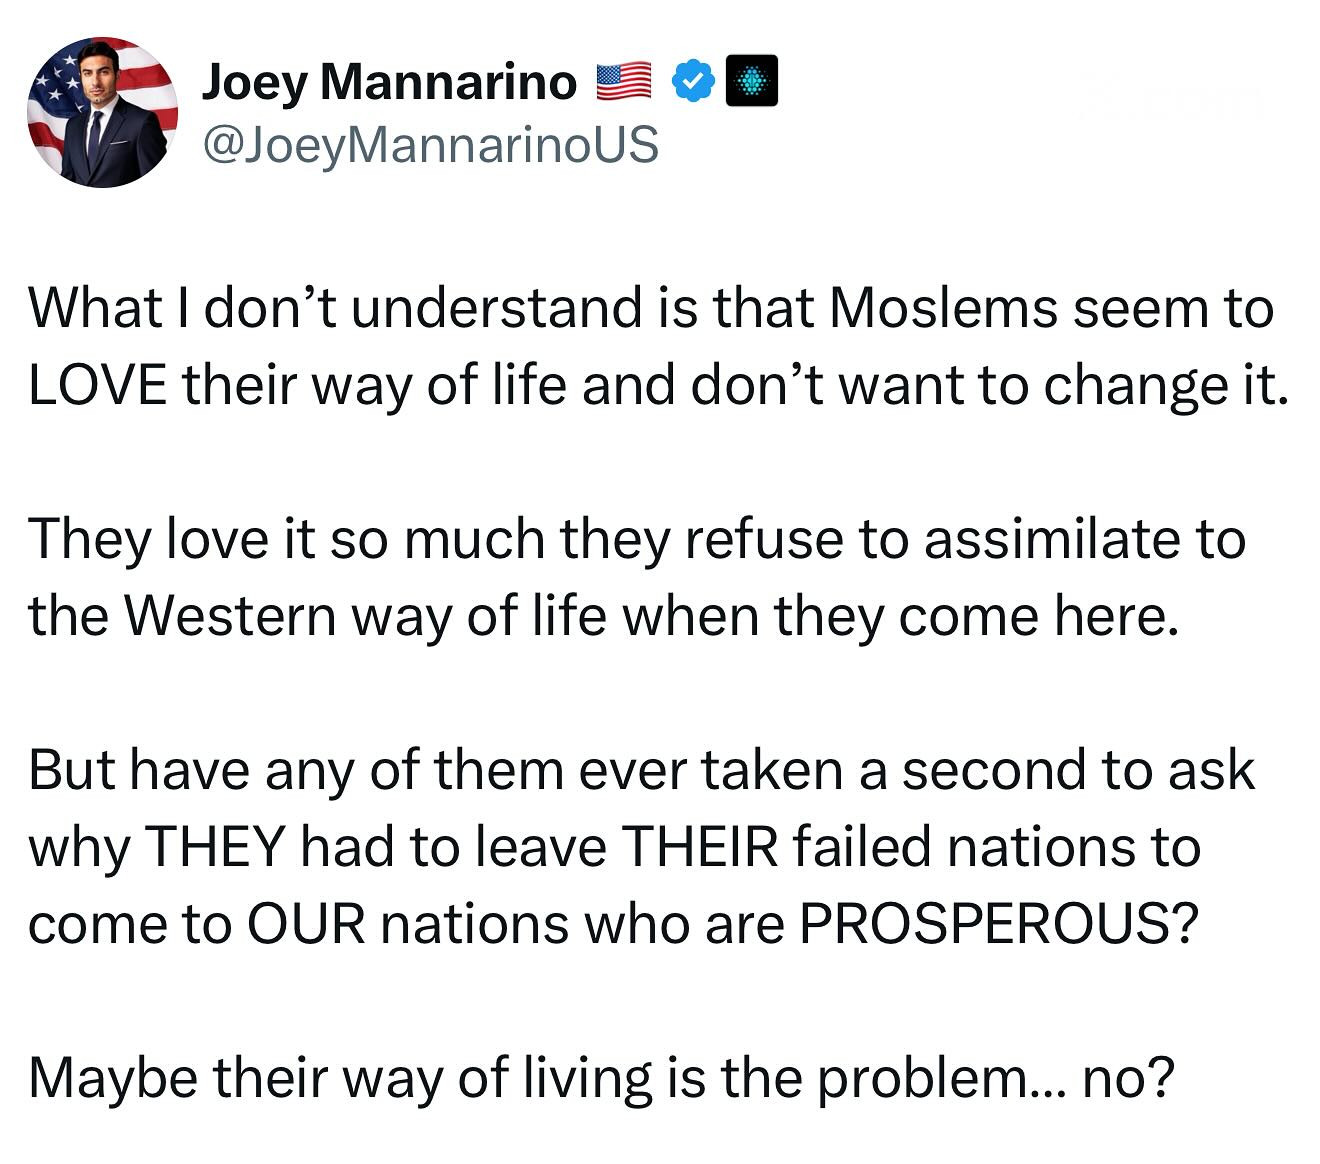Click the word "Moslems" in the post
1320x1164 pixels.
(x=944, y=307)
